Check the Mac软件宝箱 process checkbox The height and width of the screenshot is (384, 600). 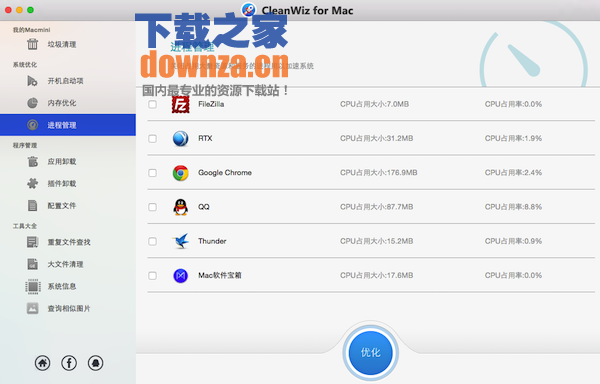(152, 275)
